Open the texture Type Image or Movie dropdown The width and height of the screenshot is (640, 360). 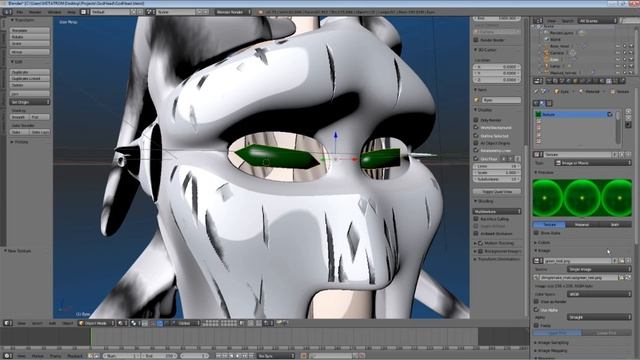pos(592,163)
